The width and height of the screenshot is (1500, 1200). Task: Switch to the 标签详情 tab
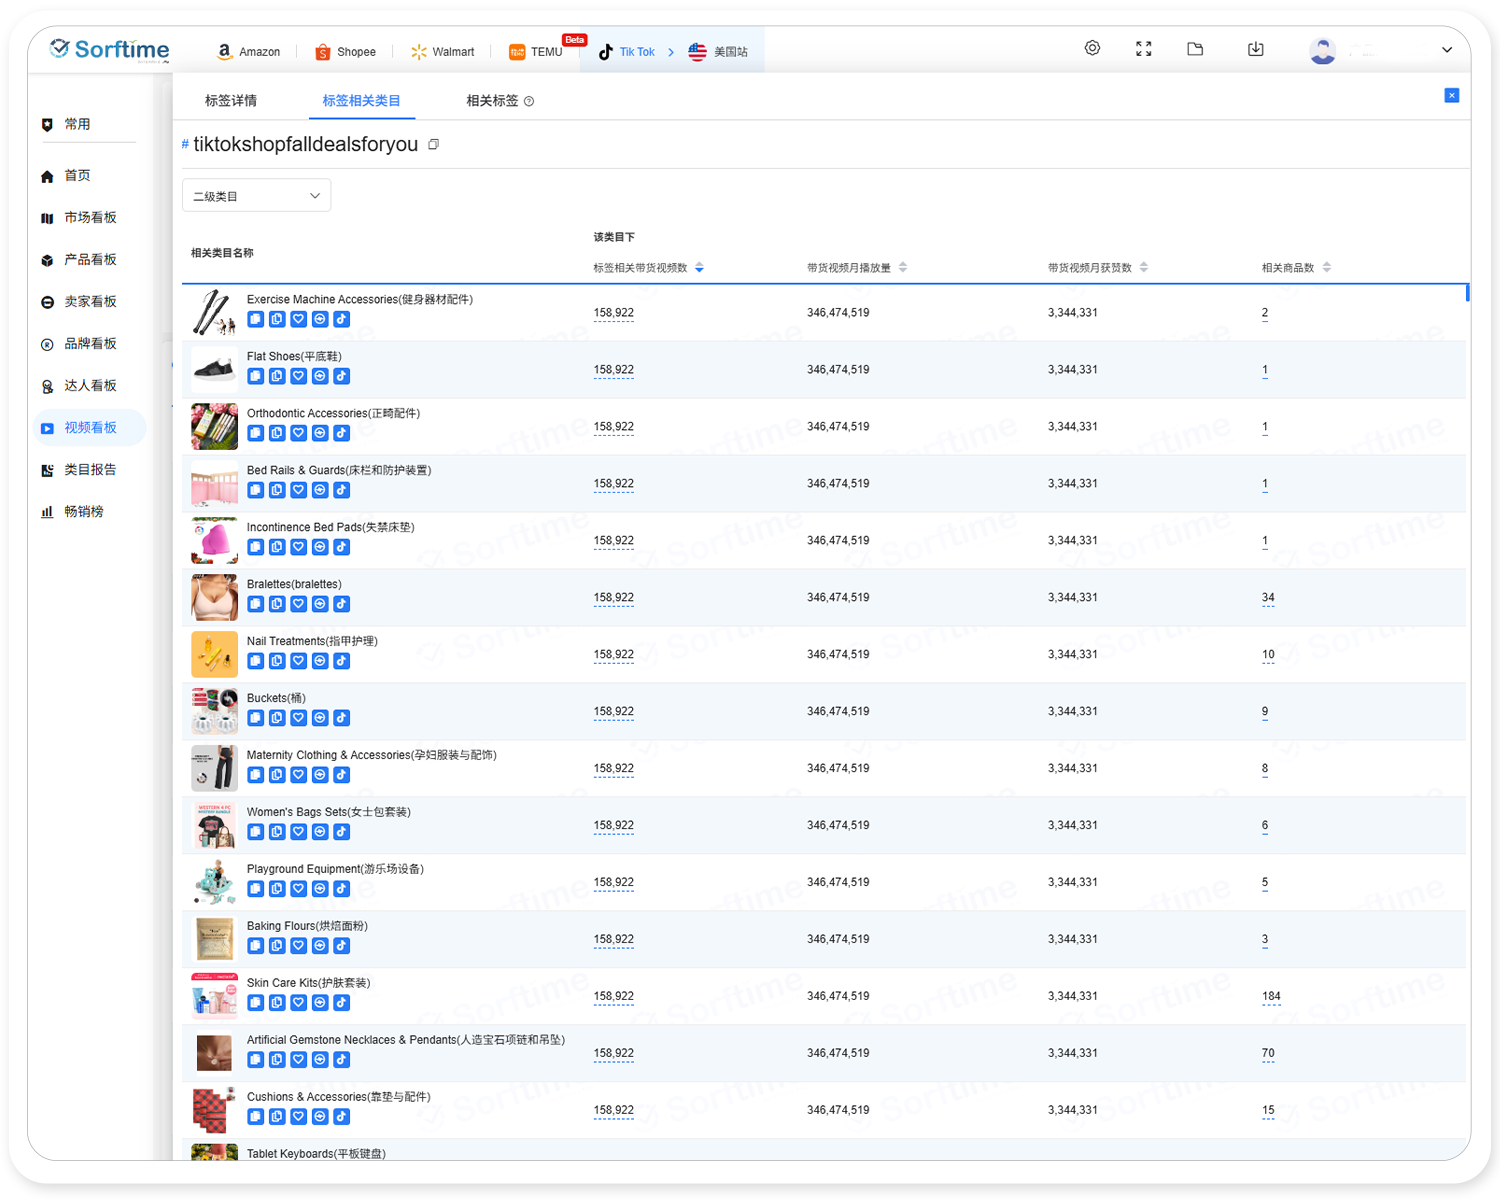[x=231, y=101]
